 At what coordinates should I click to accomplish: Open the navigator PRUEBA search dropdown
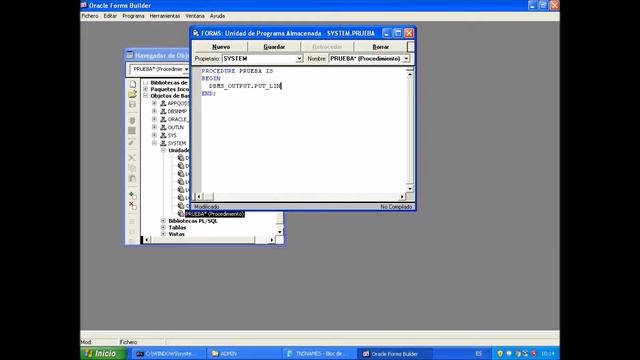(187, 69)
